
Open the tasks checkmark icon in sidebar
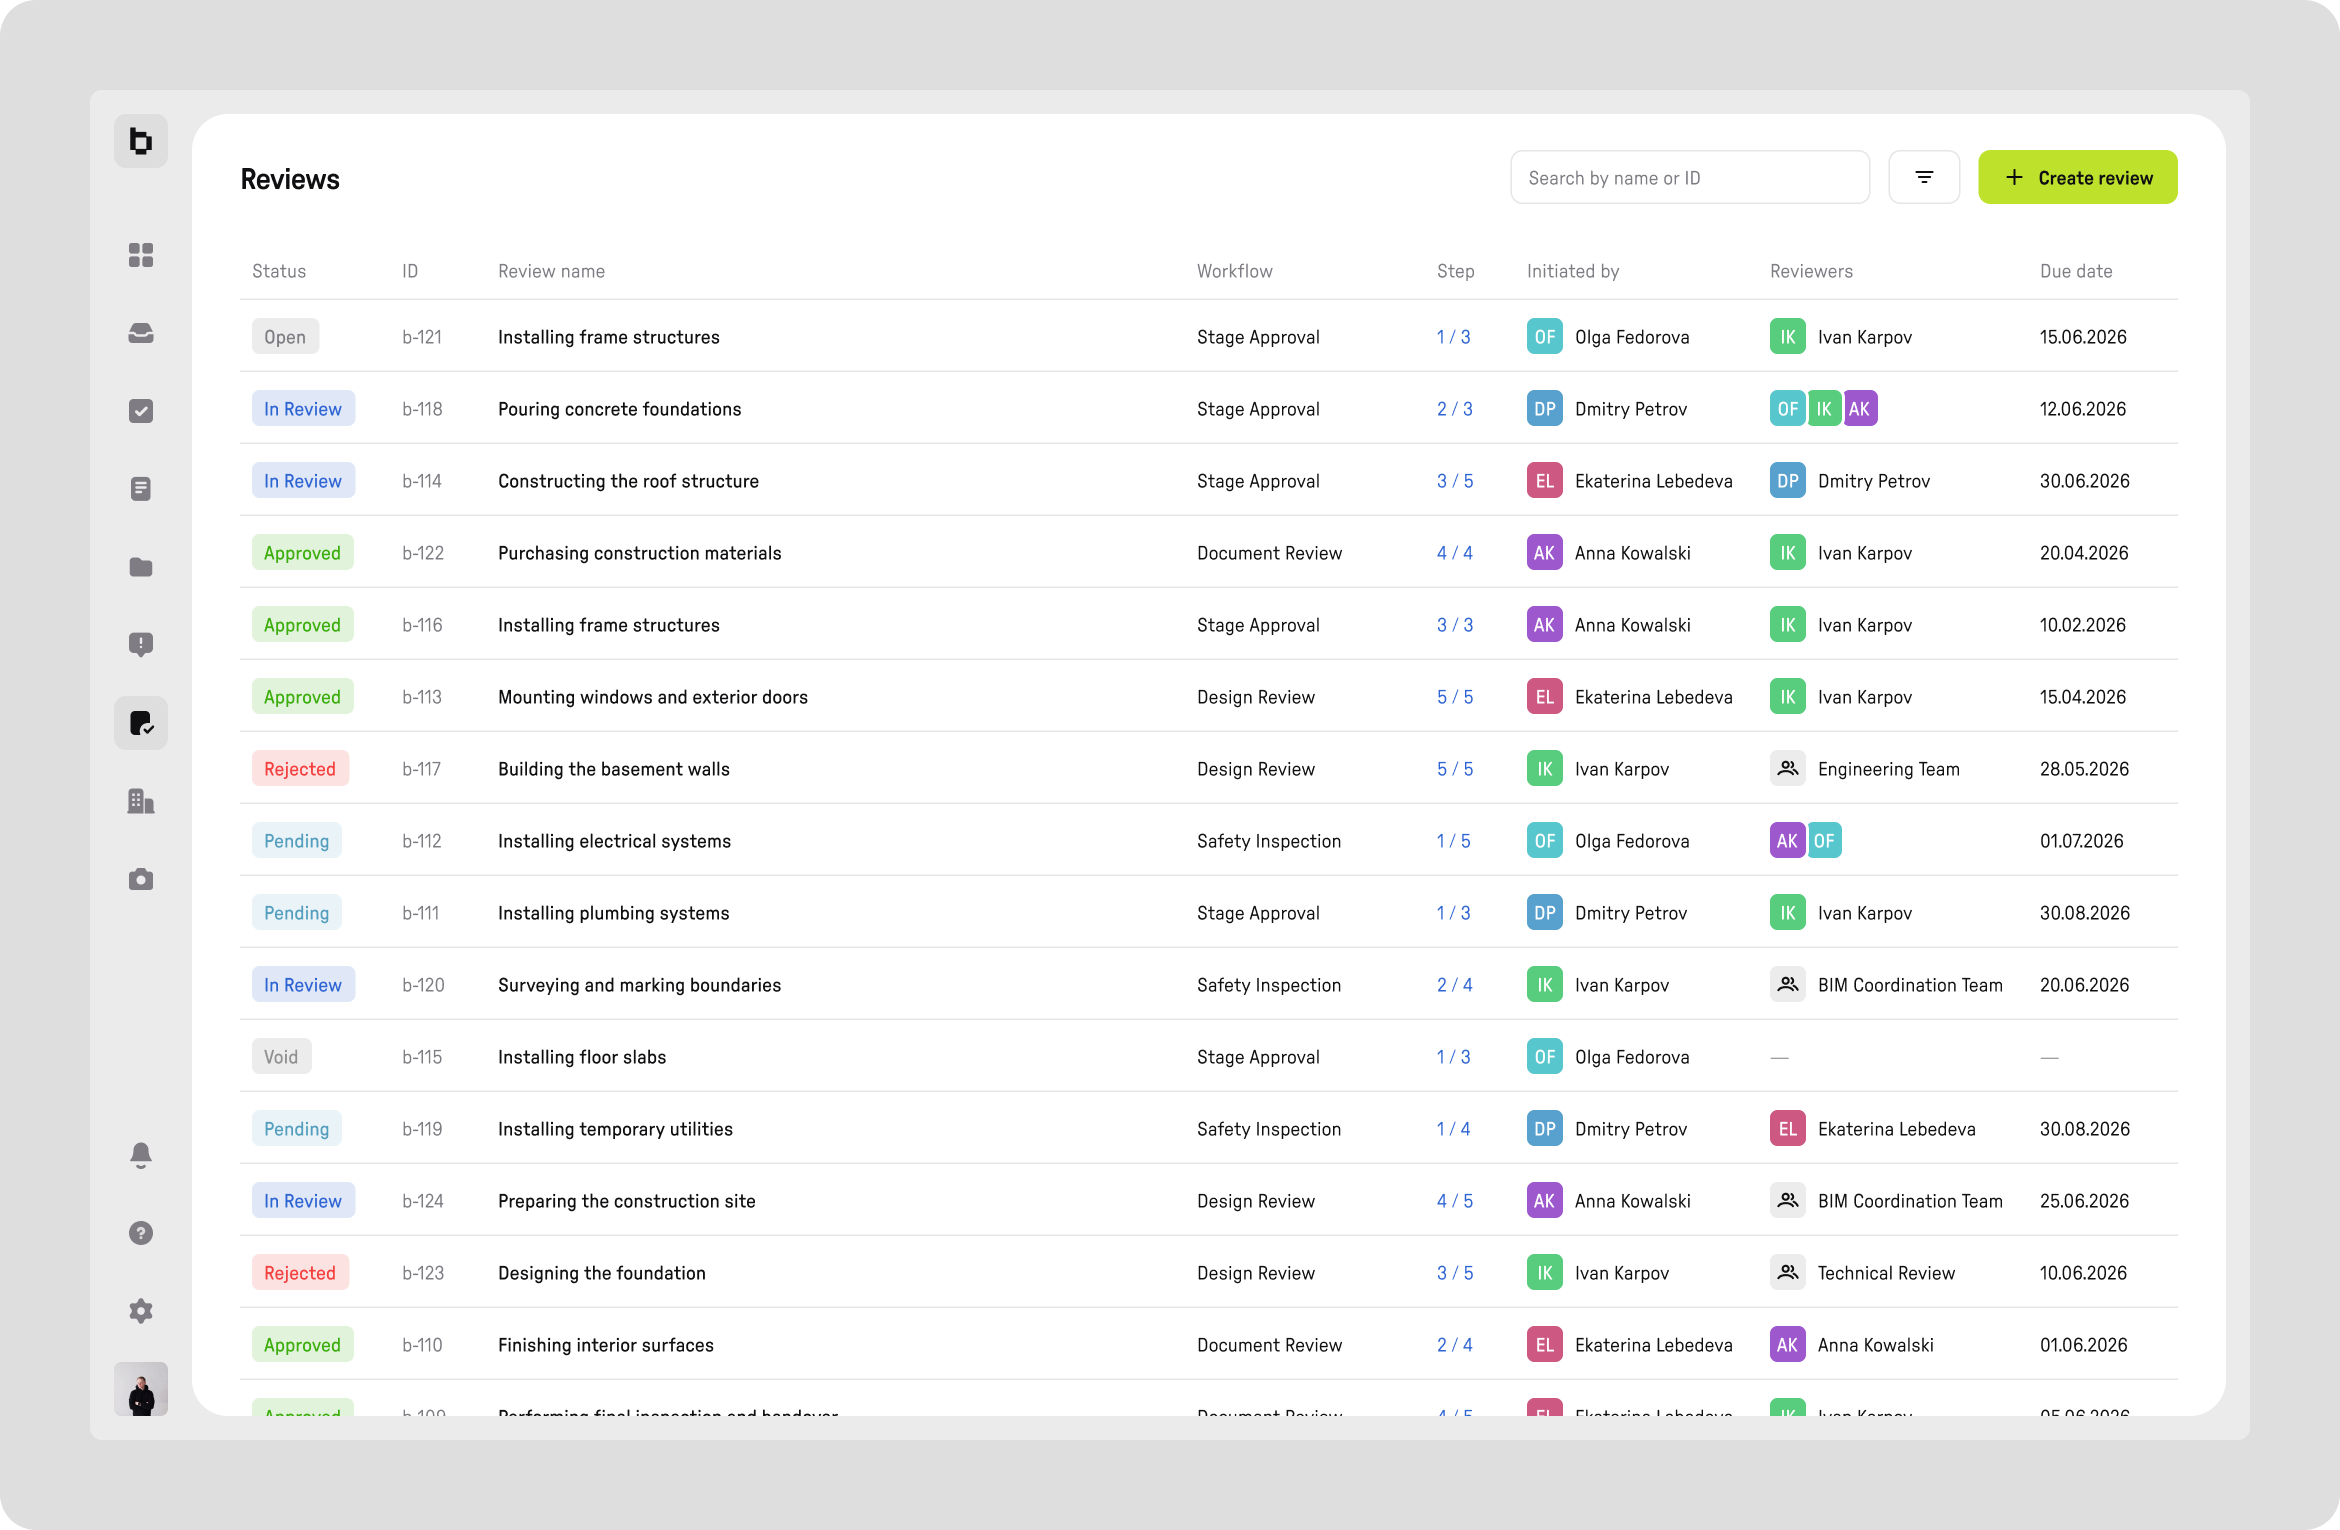point(141,411)
